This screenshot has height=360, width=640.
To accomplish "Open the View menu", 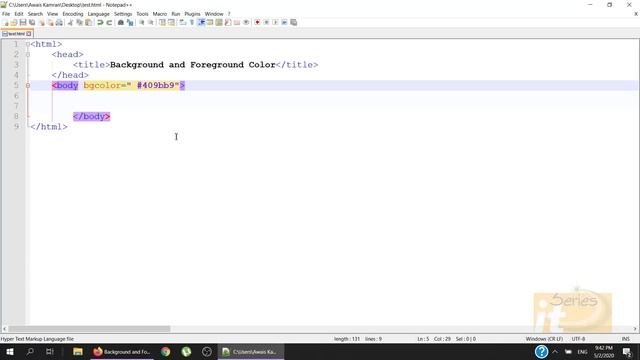I will 53,14.
